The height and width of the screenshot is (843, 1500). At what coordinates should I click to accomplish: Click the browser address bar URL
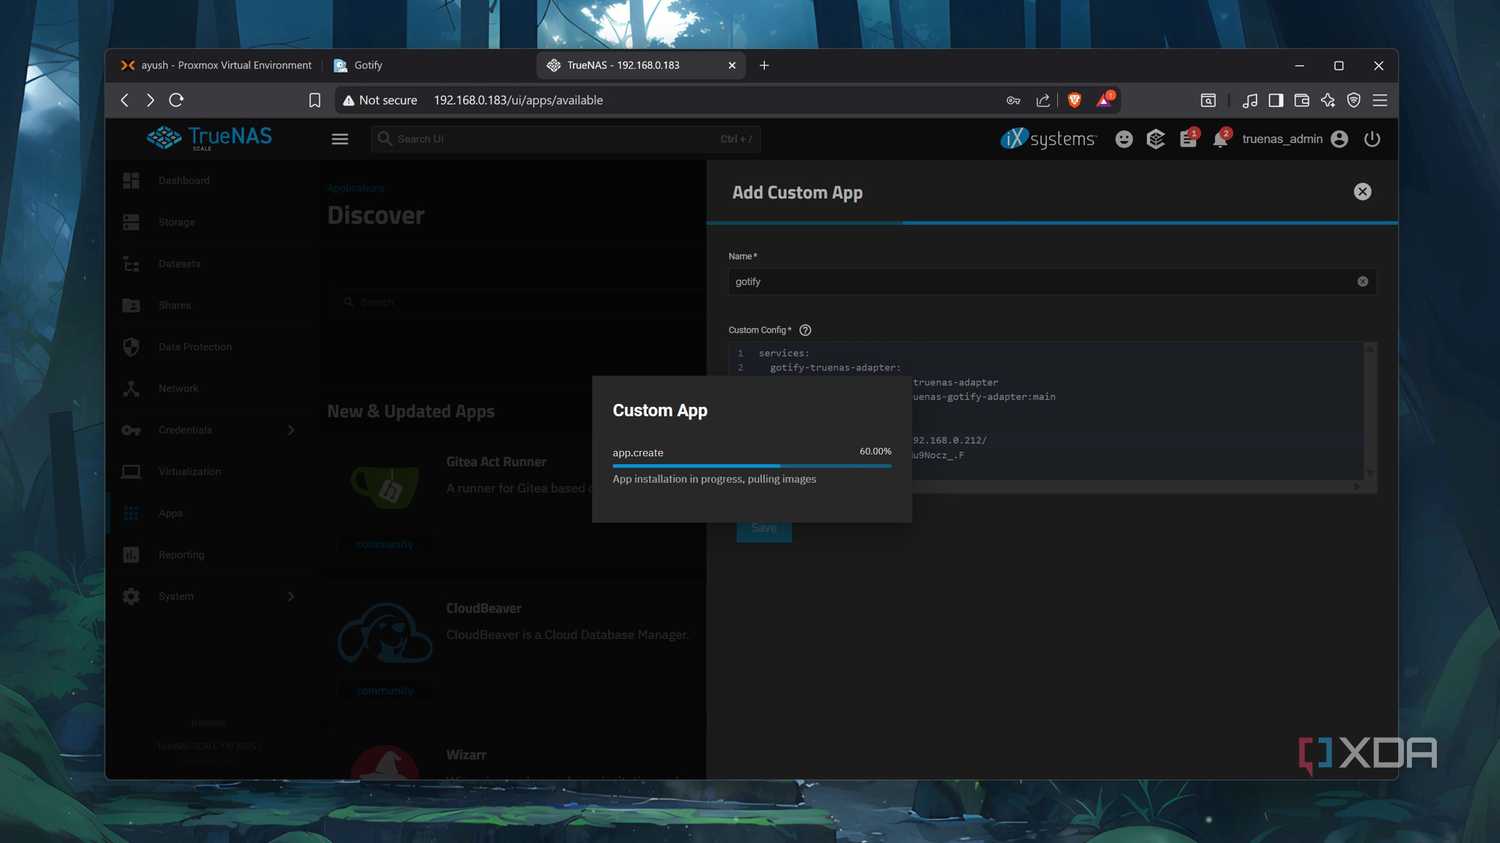pos(518,100)
